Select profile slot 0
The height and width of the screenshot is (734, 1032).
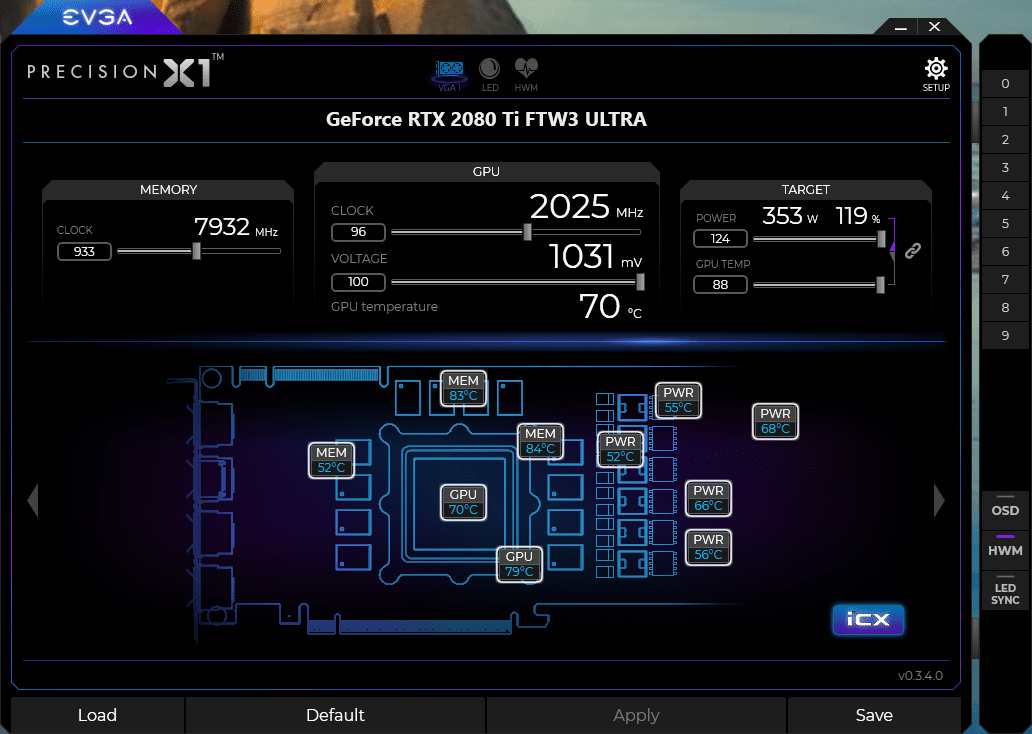tap(1005, 84)
